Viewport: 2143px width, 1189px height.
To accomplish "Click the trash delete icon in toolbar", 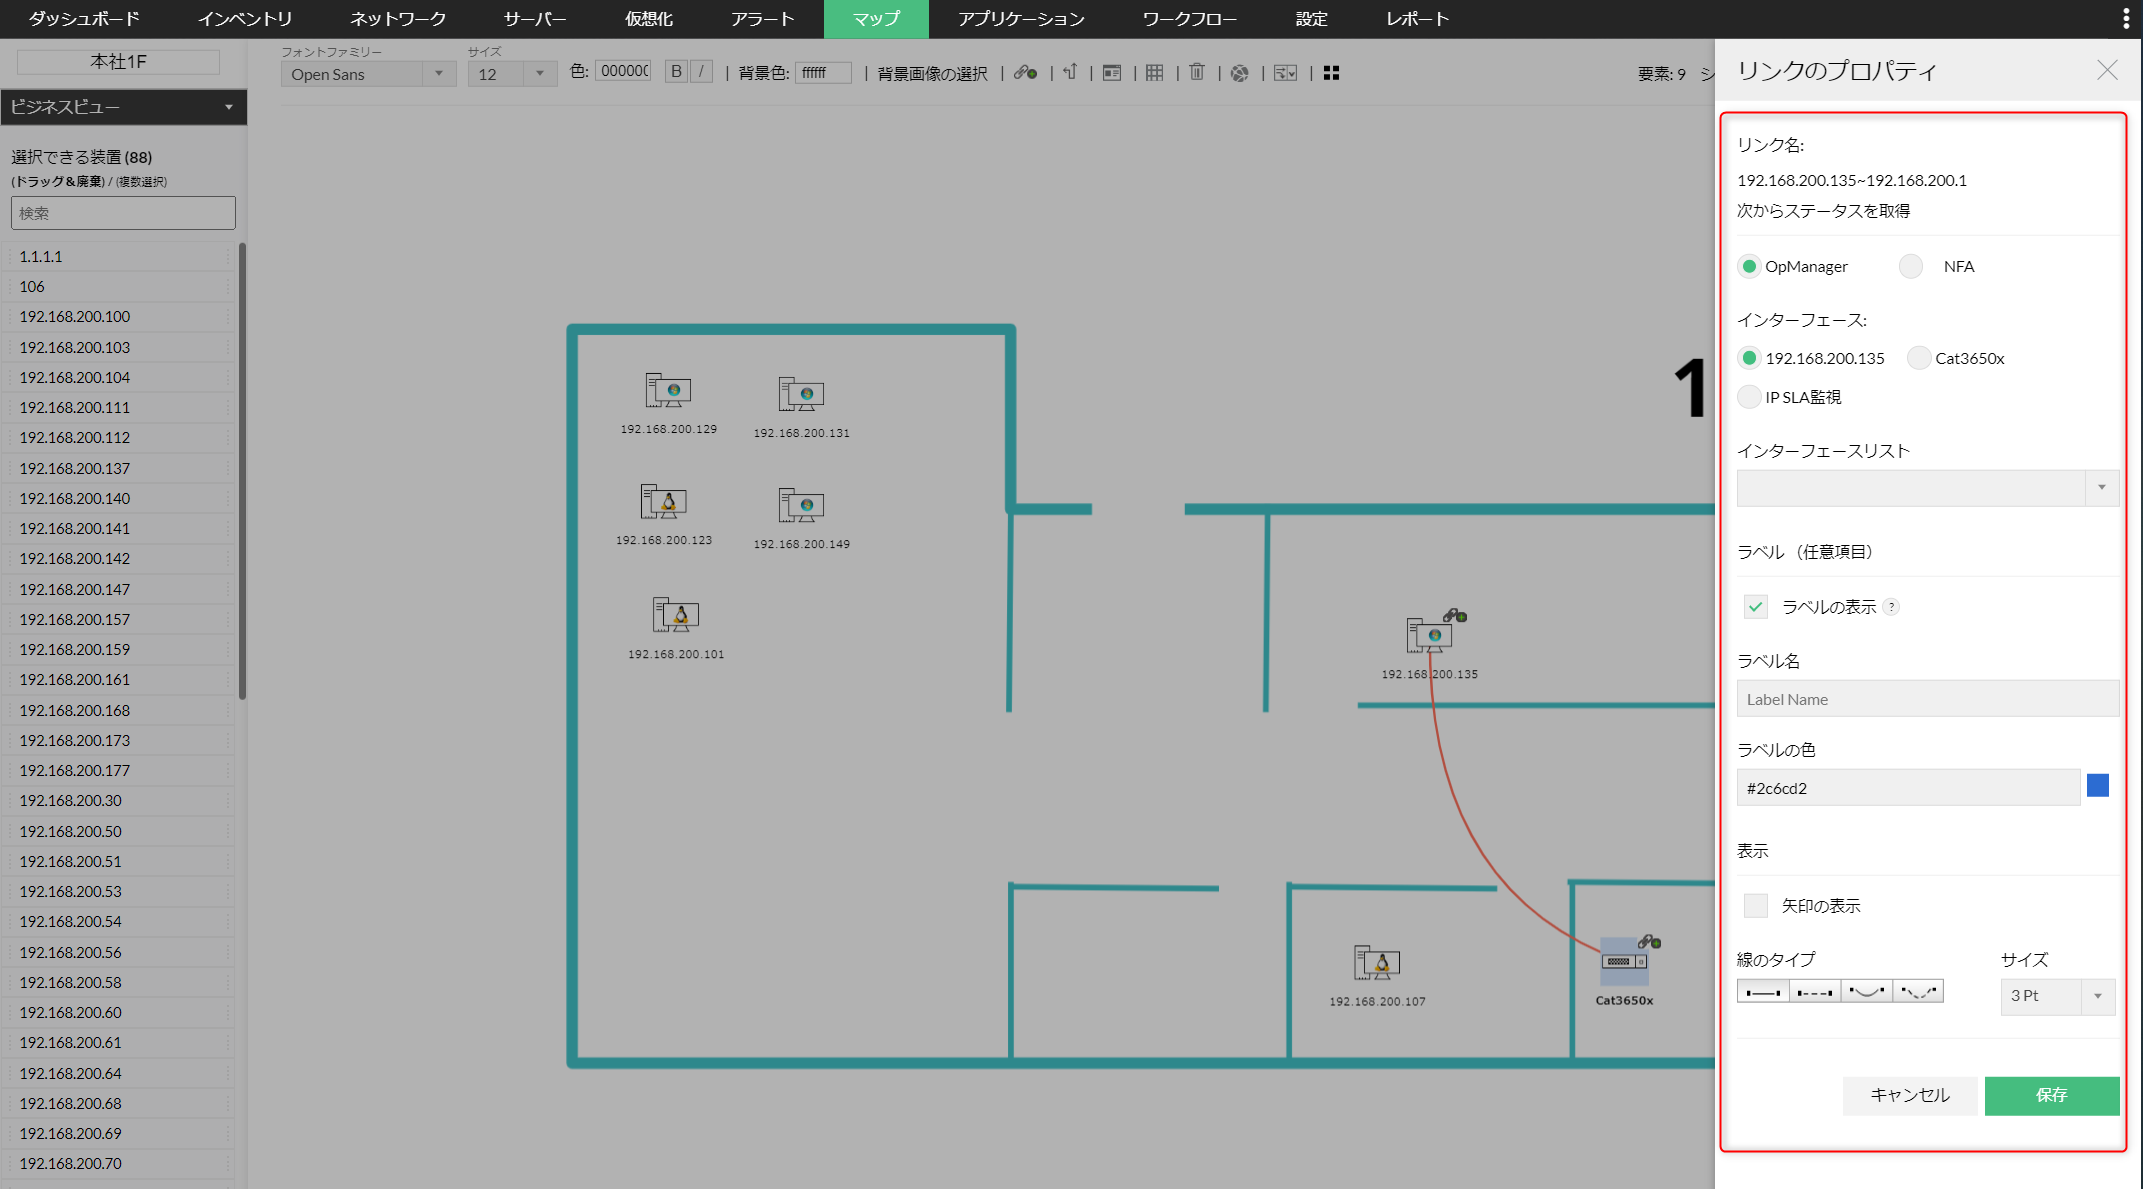I will 1197,73.
